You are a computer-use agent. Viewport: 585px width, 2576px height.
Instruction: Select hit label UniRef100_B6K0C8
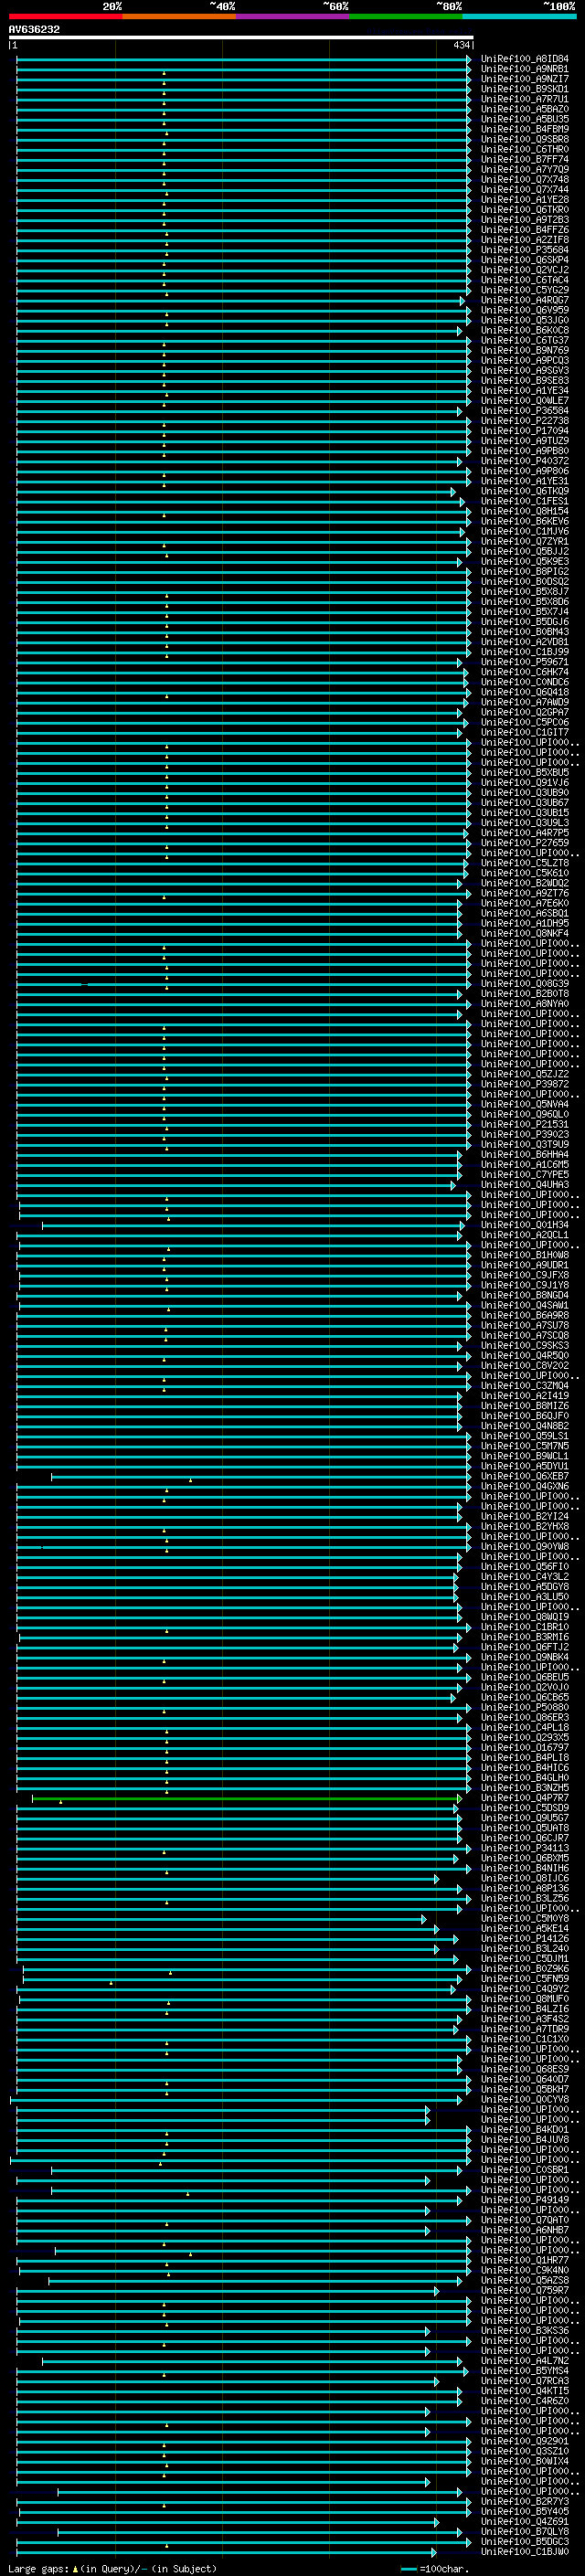pos(524,330)
